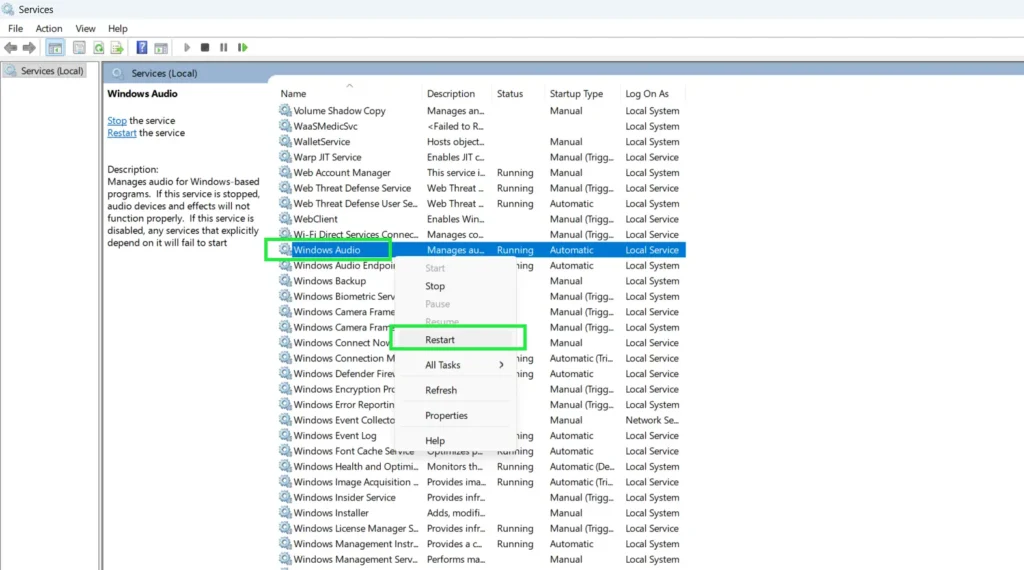Select the Windows Error Reporting row
The width and height of the screenshot is (1024, 570).
point(481,405)
